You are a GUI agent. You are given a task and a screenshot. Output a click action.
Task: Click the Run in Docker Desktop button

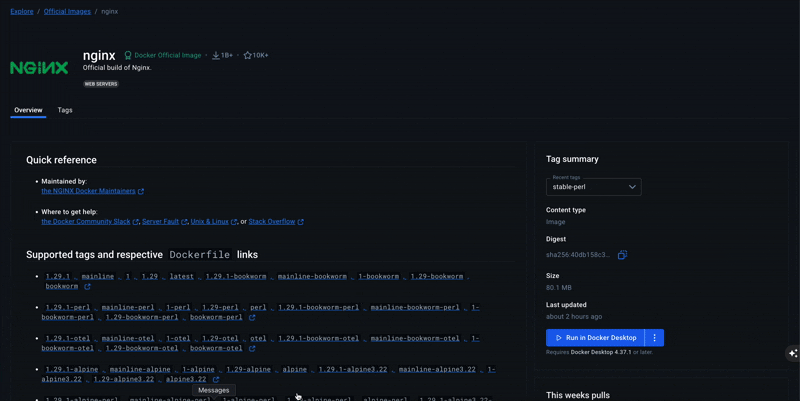point(595,338)
